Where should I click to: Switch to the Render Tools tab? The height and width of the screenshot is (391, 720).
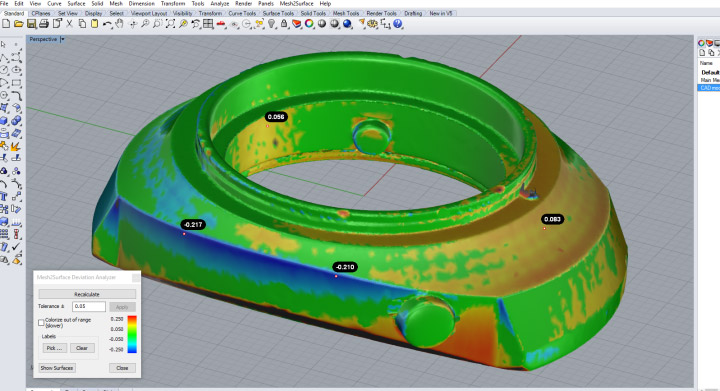point(382,13)
